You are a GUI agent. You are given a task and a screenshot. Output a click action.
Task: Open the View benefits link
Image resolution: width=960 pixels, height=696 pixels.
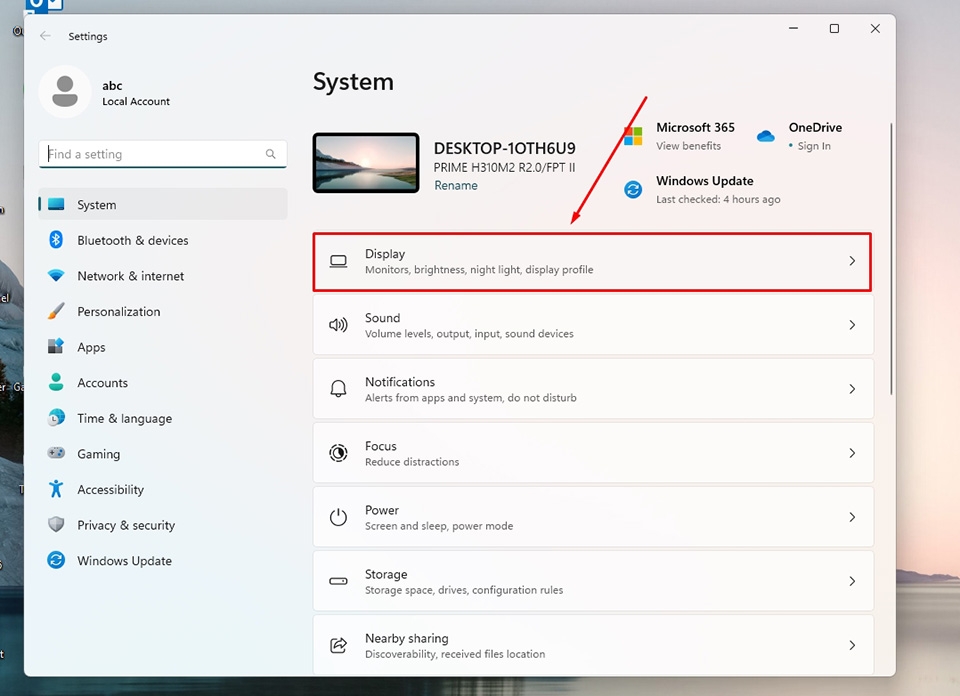(x=688, y=145)
